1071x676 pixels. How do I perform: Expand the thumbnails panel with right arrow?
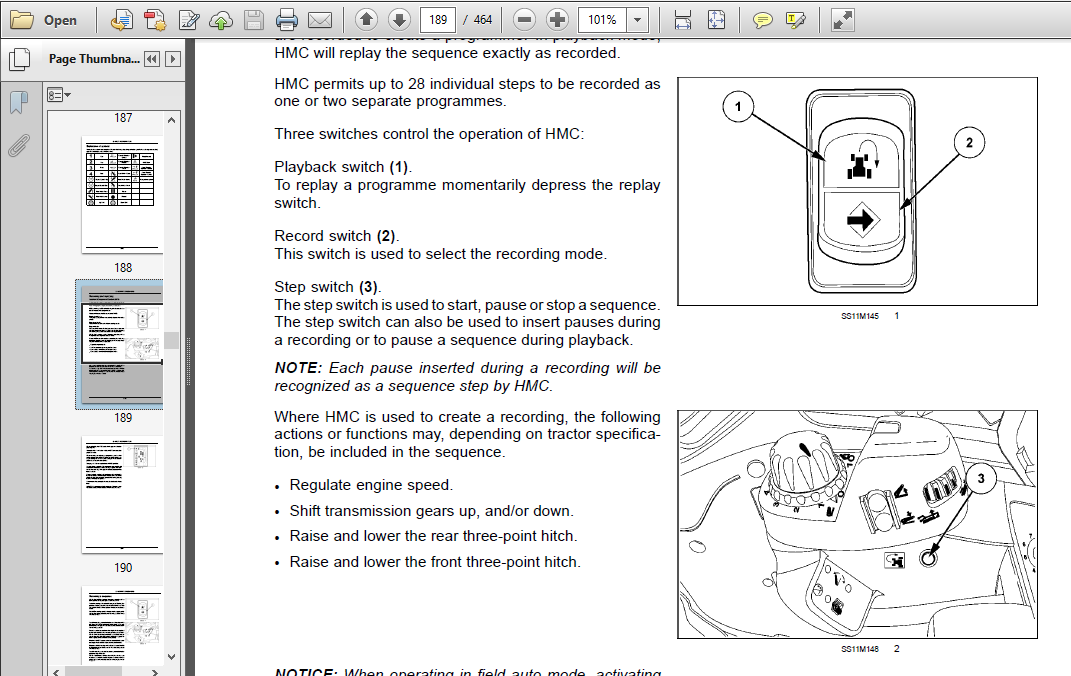[173, 59]
